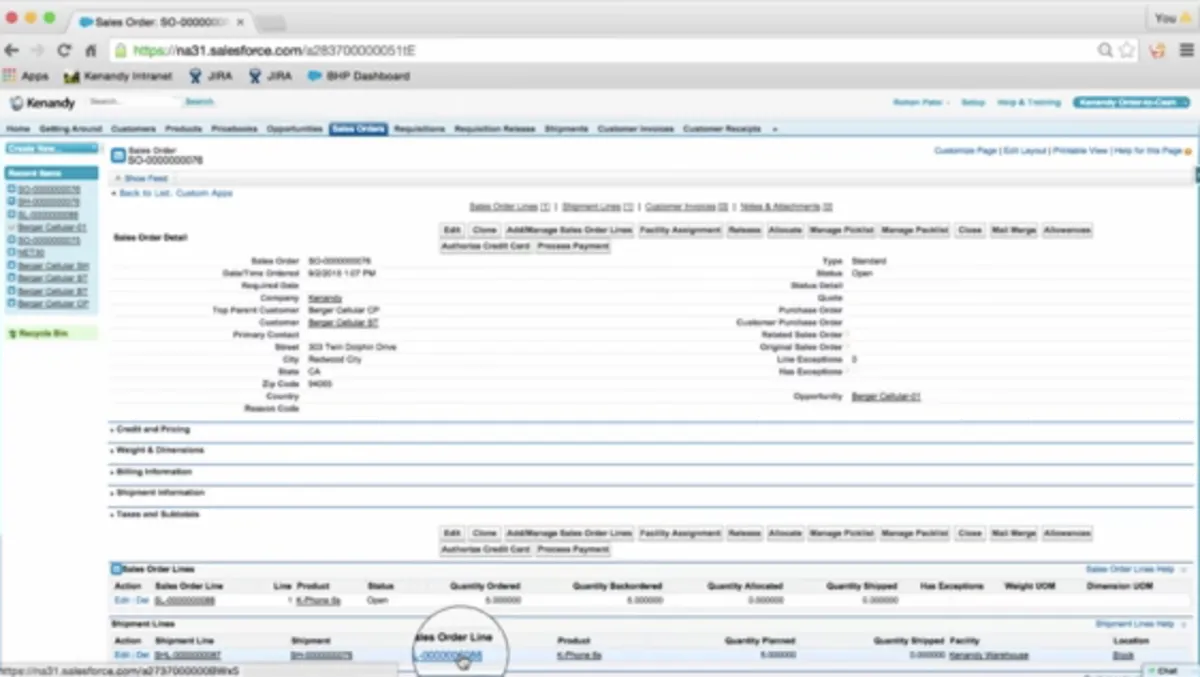Open Kenandy Order-to-Cash app menu

[x=1131, y=102]
